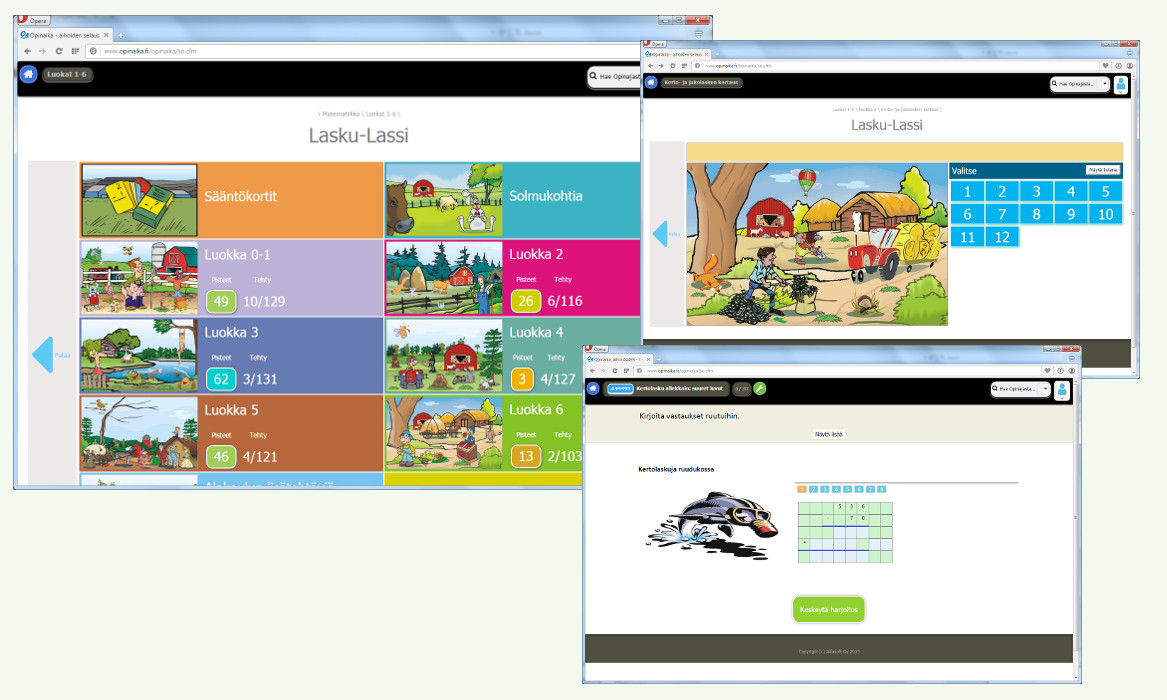Select exercise page 8 square
This screenshot has height=700, width=1167.
tap(881, 489)
